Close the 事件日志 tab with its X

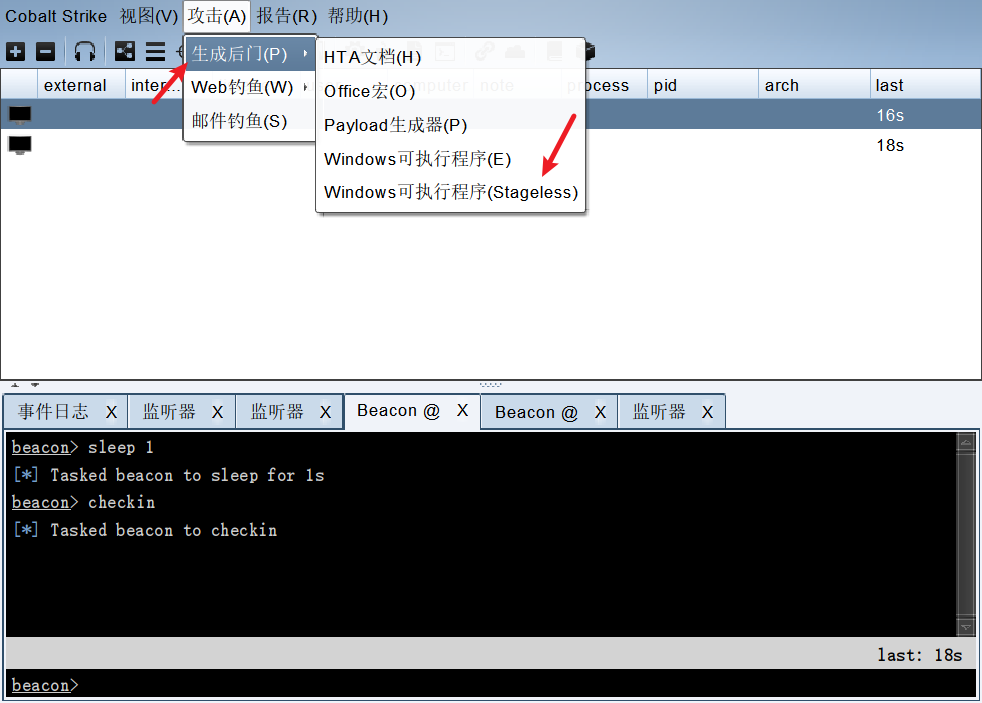(111, 412)
